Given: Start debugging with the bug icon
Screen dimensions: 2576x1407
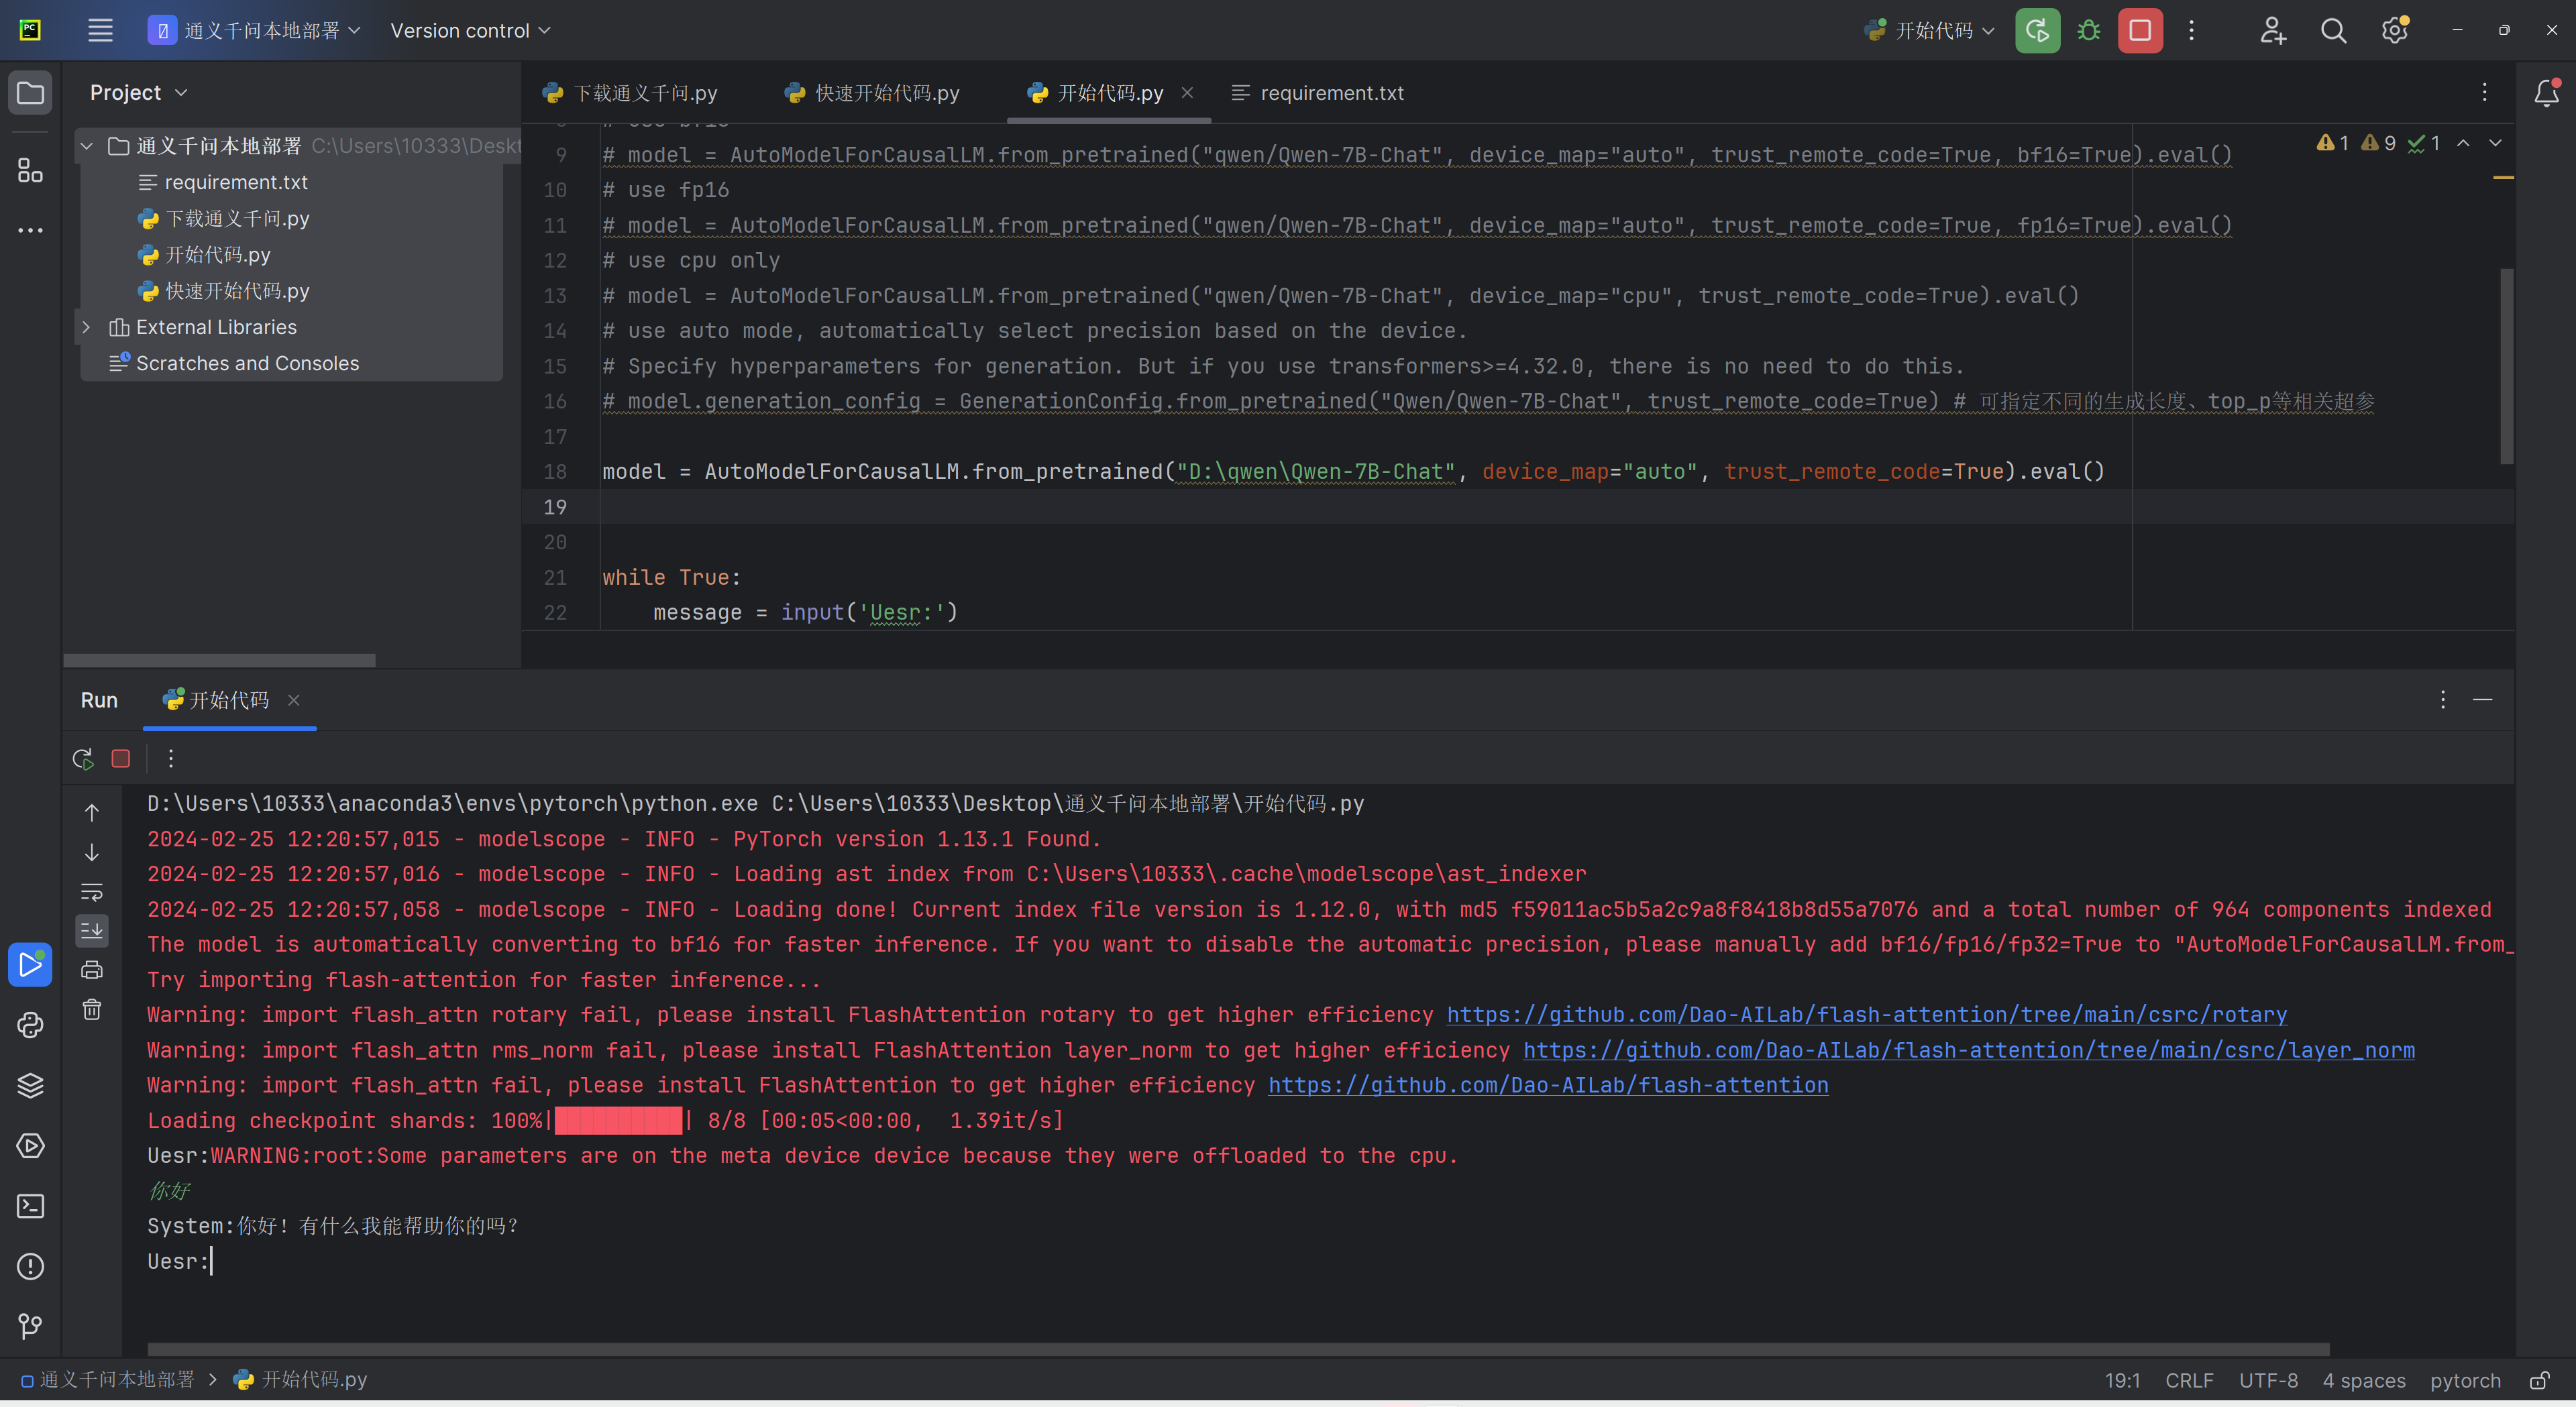Looking at the screenshot, I should [2088, 30].
